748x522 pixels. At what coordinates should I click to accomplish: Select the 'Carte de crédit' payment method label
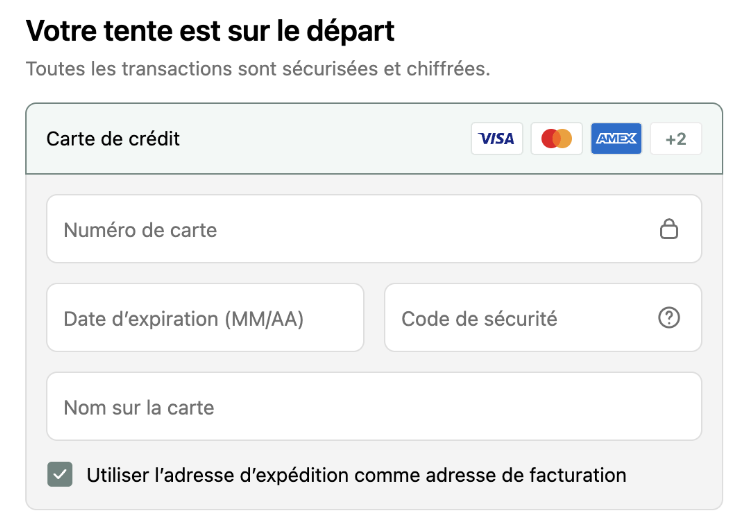pos(113,139)
